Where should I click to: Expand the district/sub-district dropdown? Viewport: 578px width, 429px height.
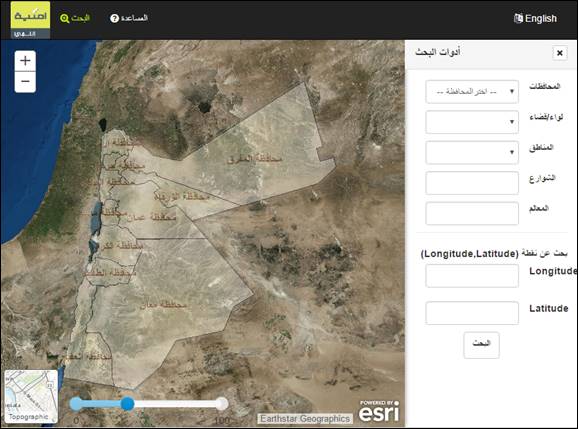pyautogui.click(x=472, y=122)
